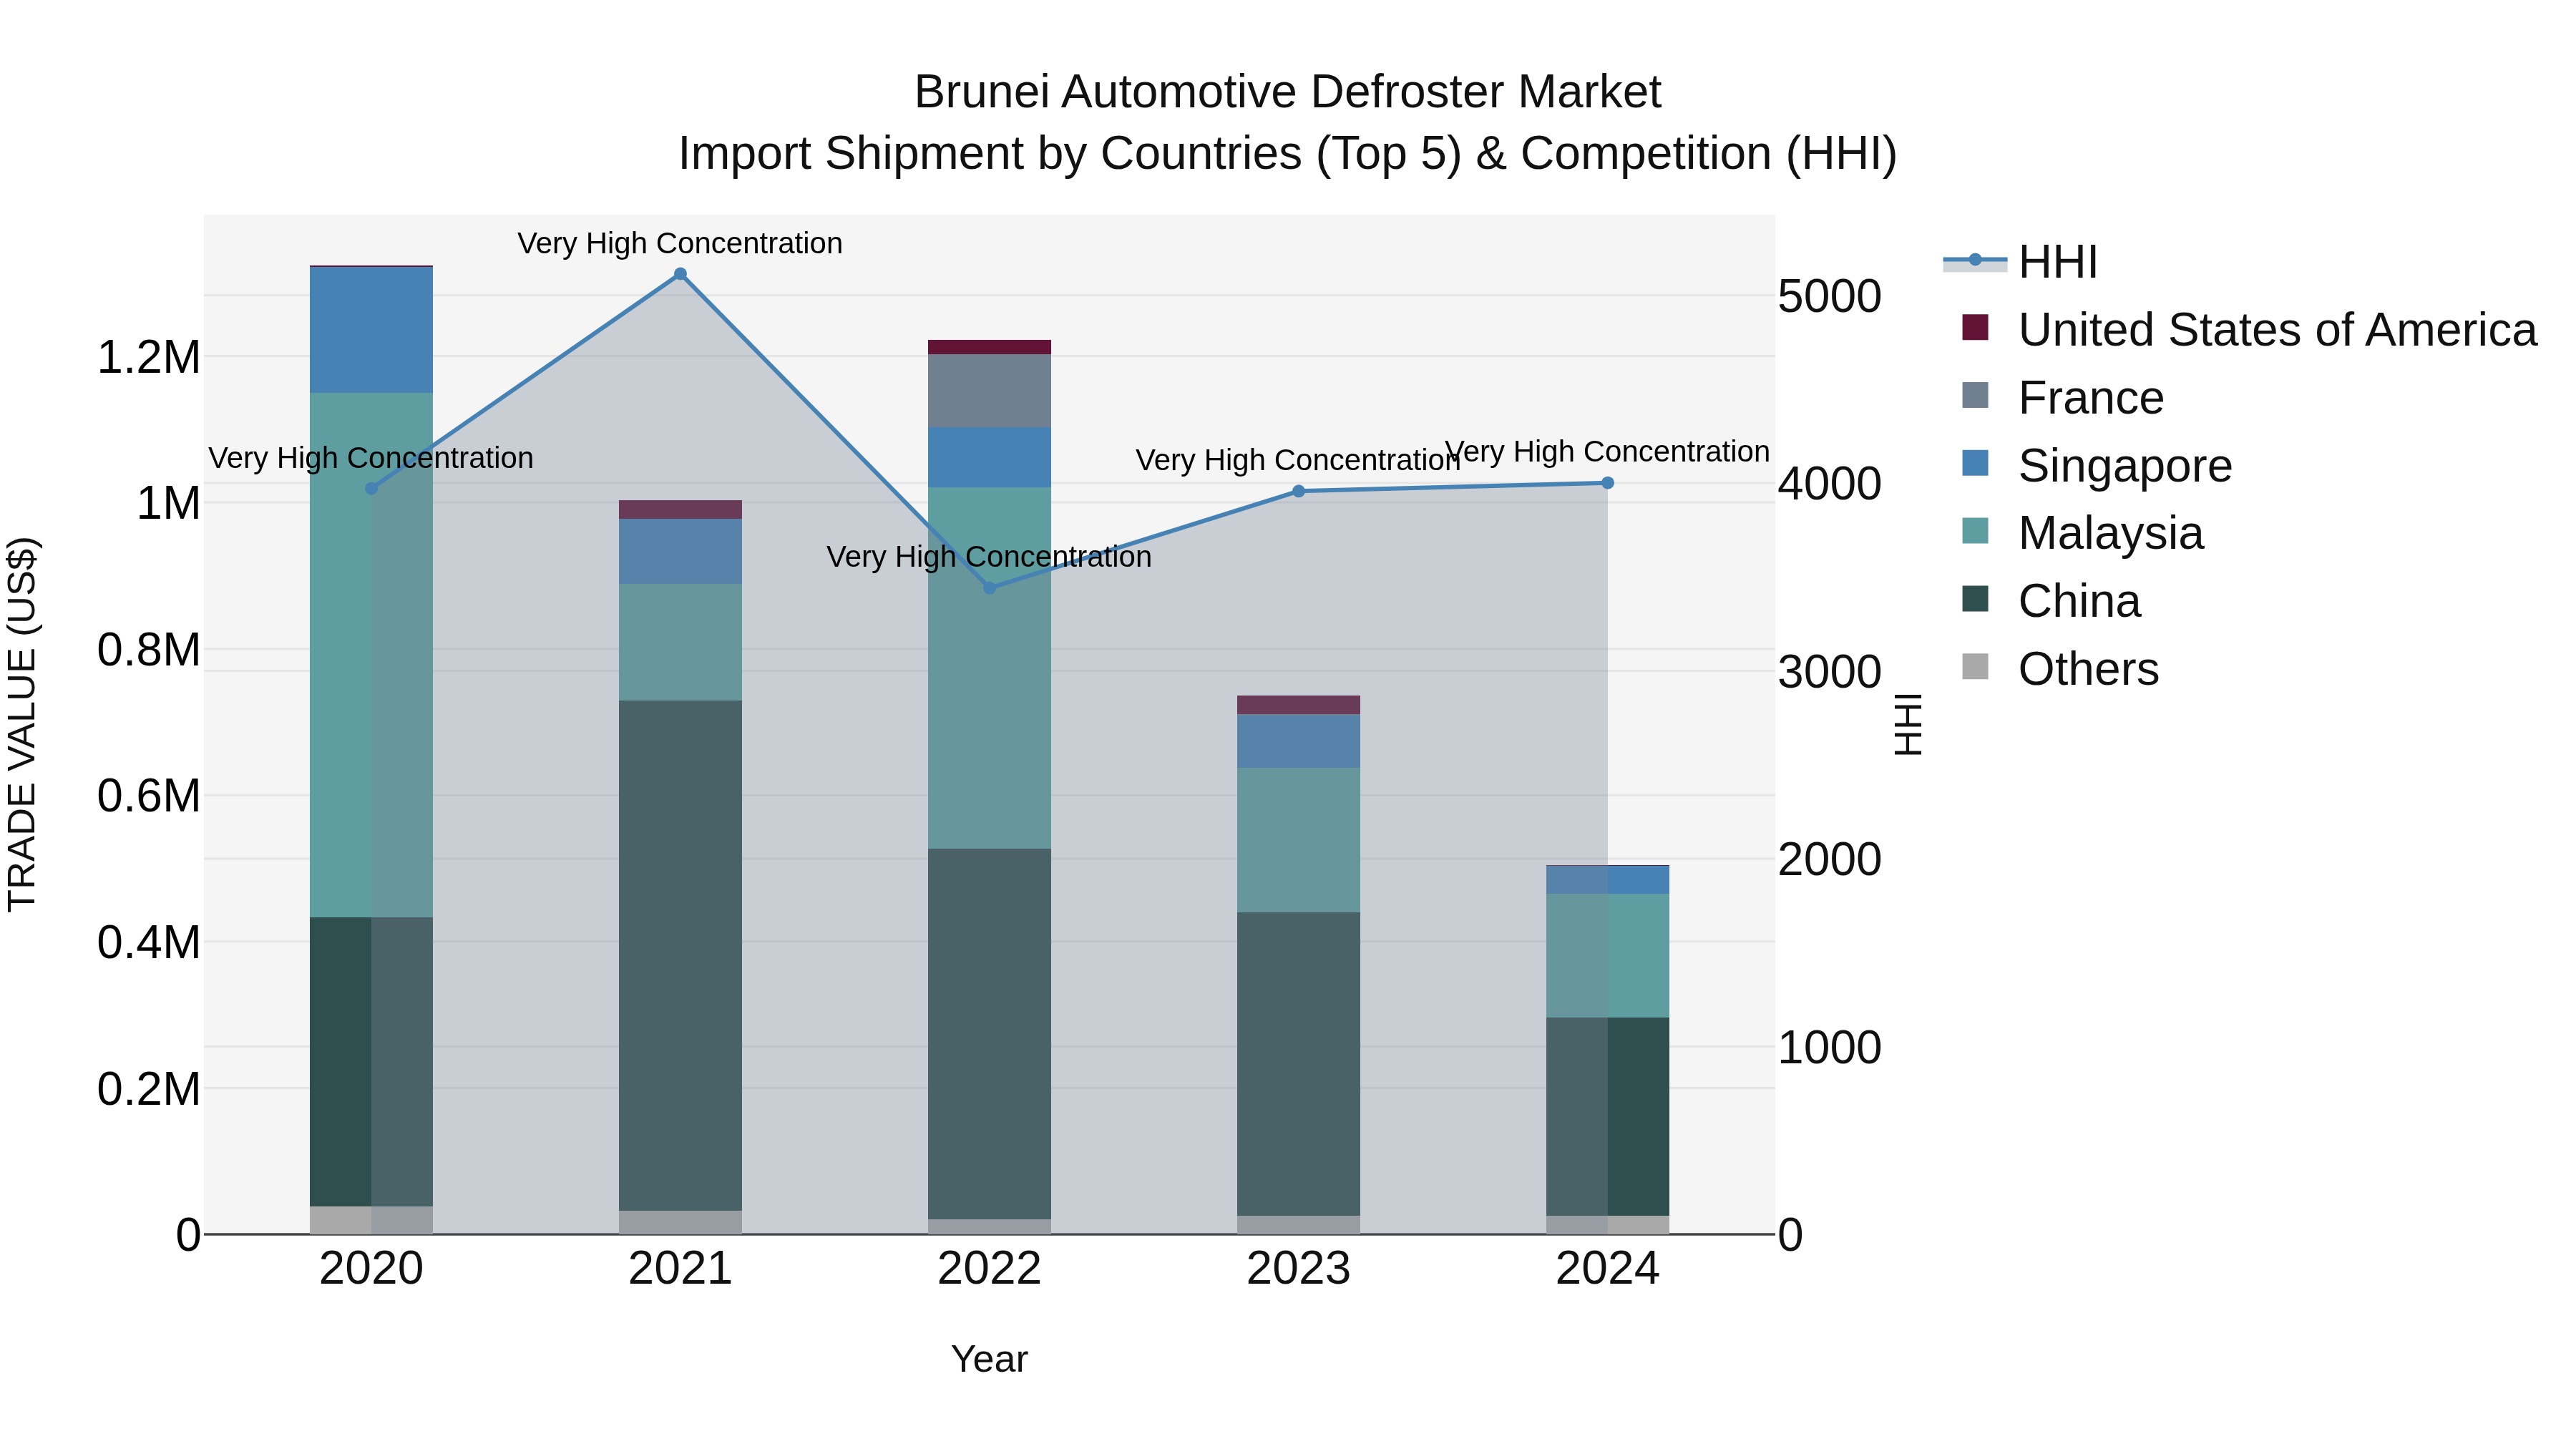The width and height of the screenshot is (2576, 1449).
Task: Toggle Others legend entry
Action: coord(2060,669)
